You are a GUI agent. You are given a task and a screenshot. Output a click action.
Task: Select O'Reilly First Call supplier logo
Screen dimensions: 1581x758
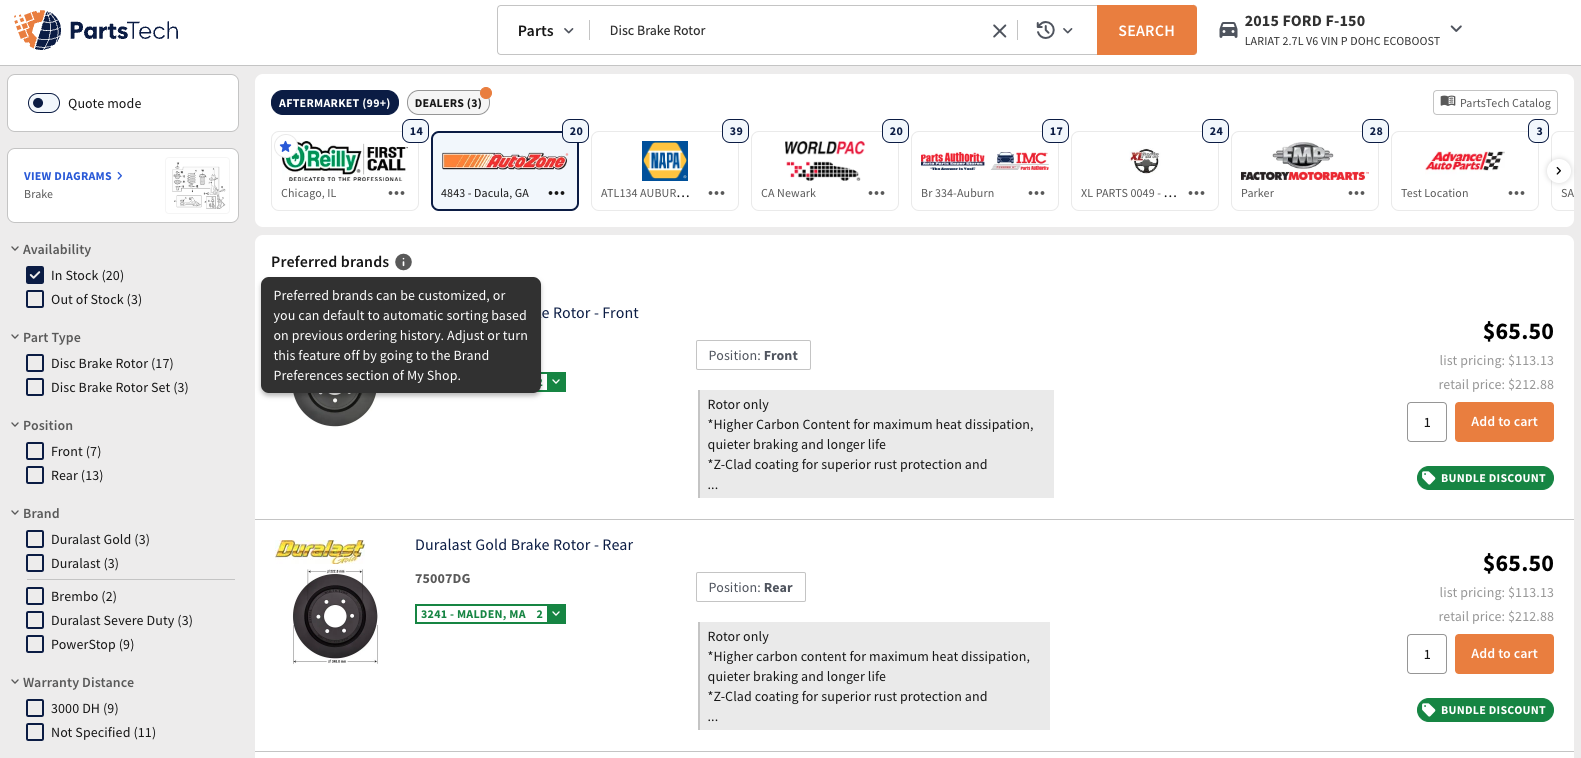343,160
